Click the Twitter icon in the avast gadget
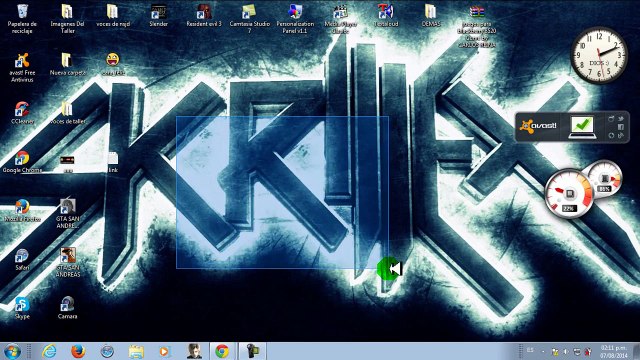640x360 pixels. click(621, 118)
